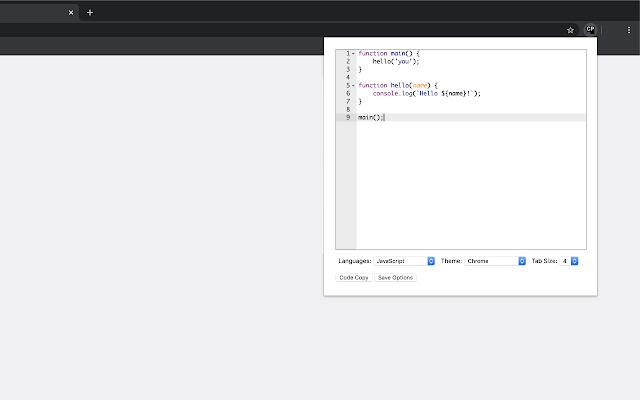Open the CP extension icon in the toolbar

590,29
